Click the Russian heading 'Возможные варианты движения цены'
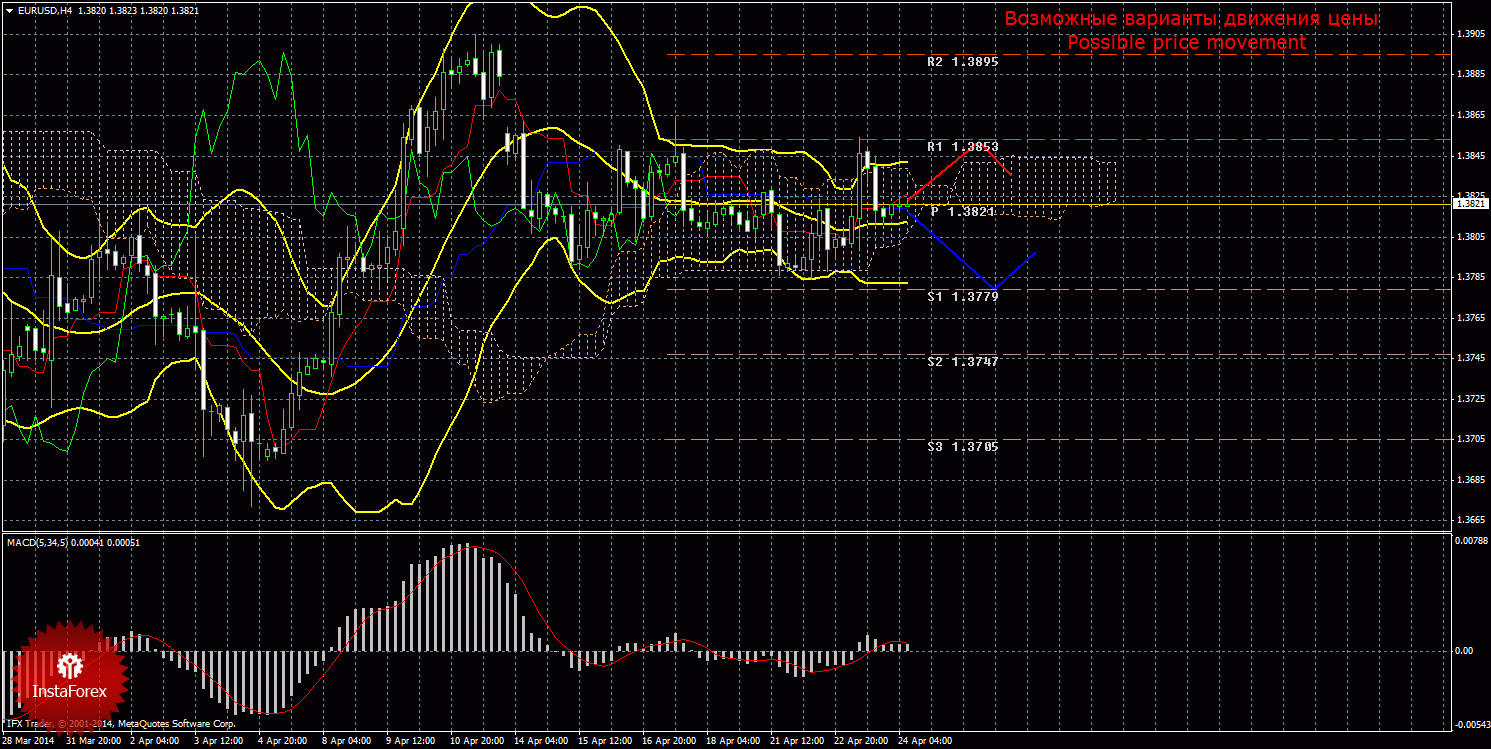Viewport: 1491px width, 749px height. click(1191, 19)
